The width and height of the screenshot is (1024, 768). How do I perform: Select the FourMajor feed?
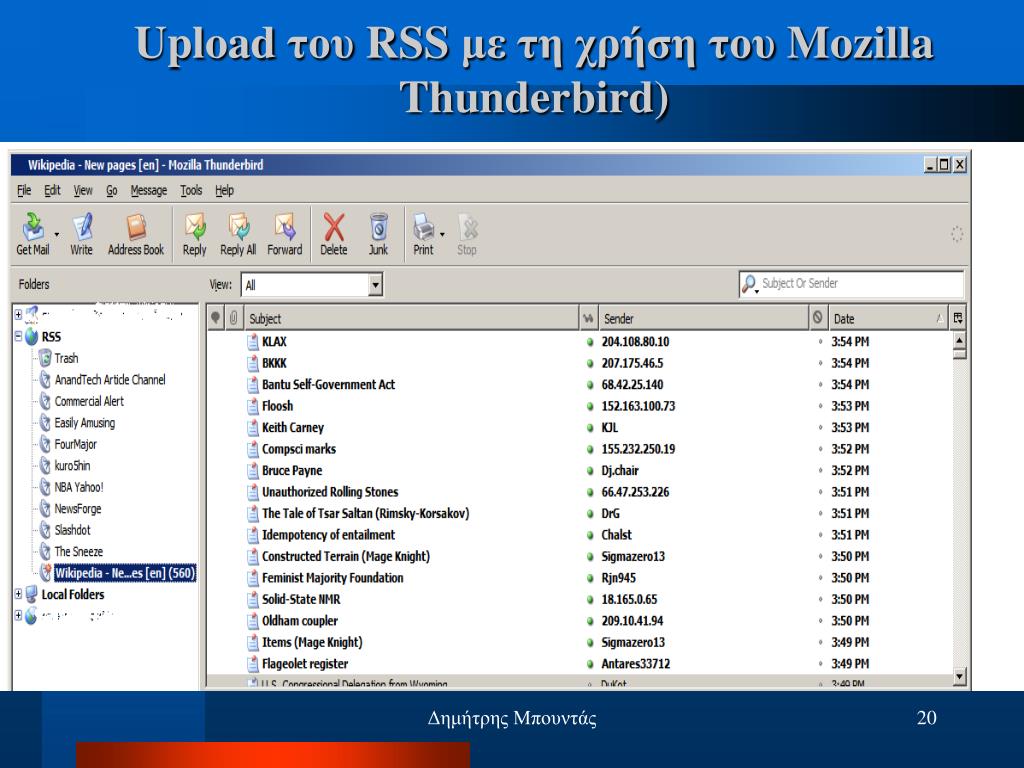(x=75, y=444)
